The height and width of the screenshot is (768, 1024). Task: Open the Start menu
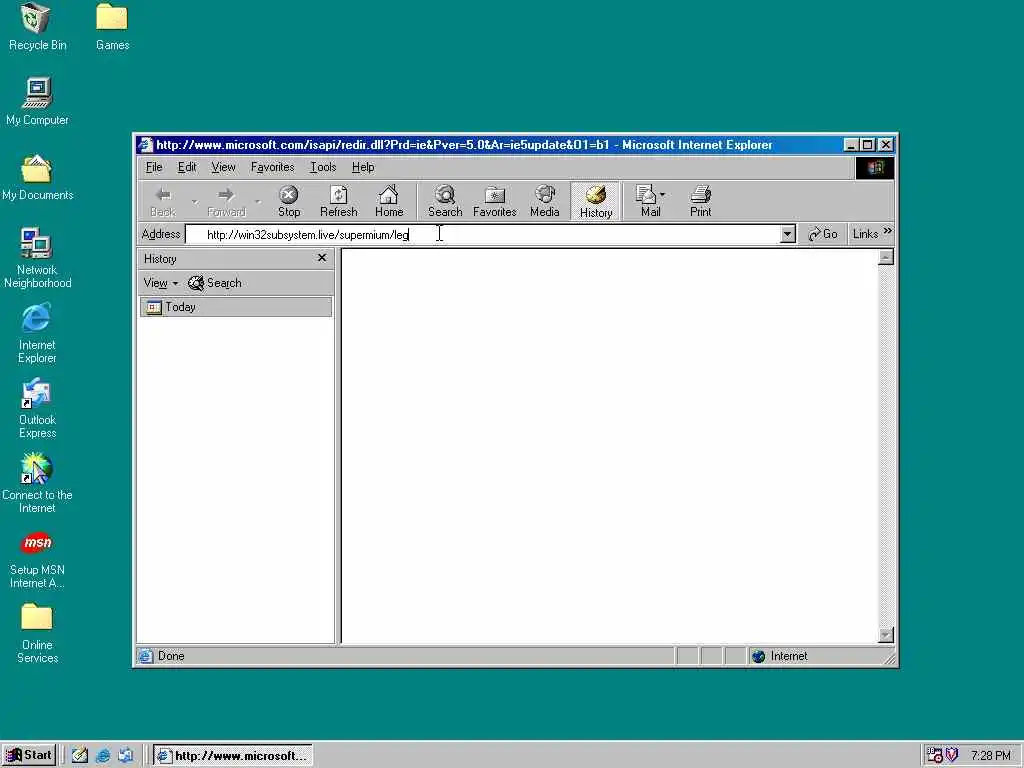click(29, 755)
